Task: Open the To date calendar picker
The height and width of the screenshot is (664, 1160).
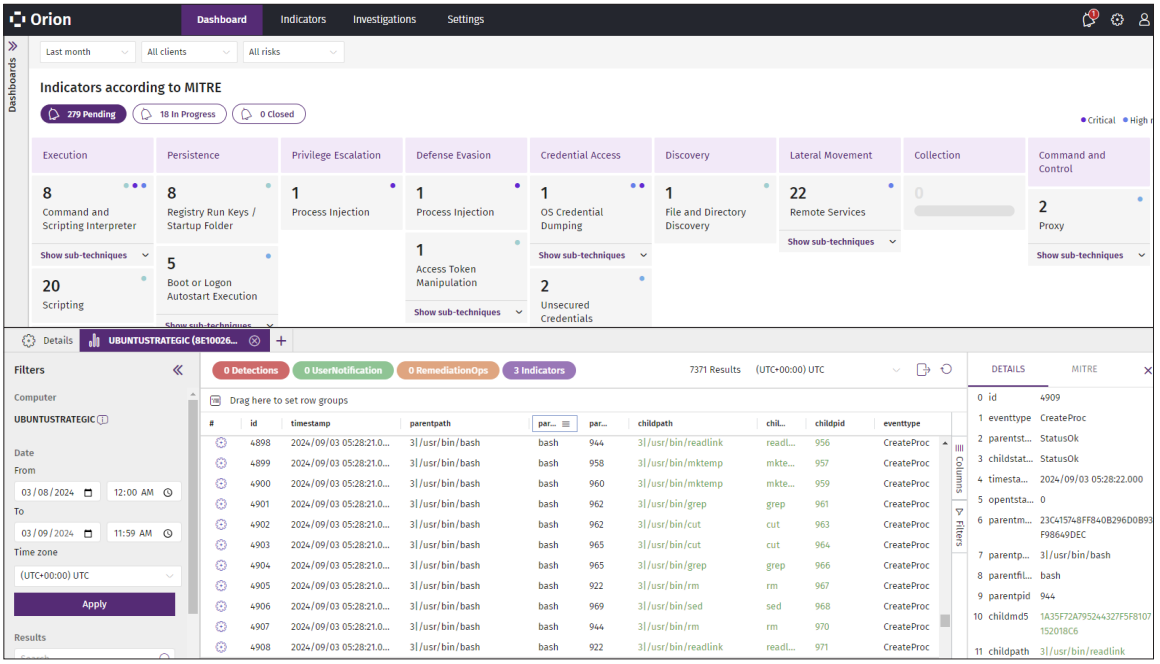Action: (x=88, y=533)
